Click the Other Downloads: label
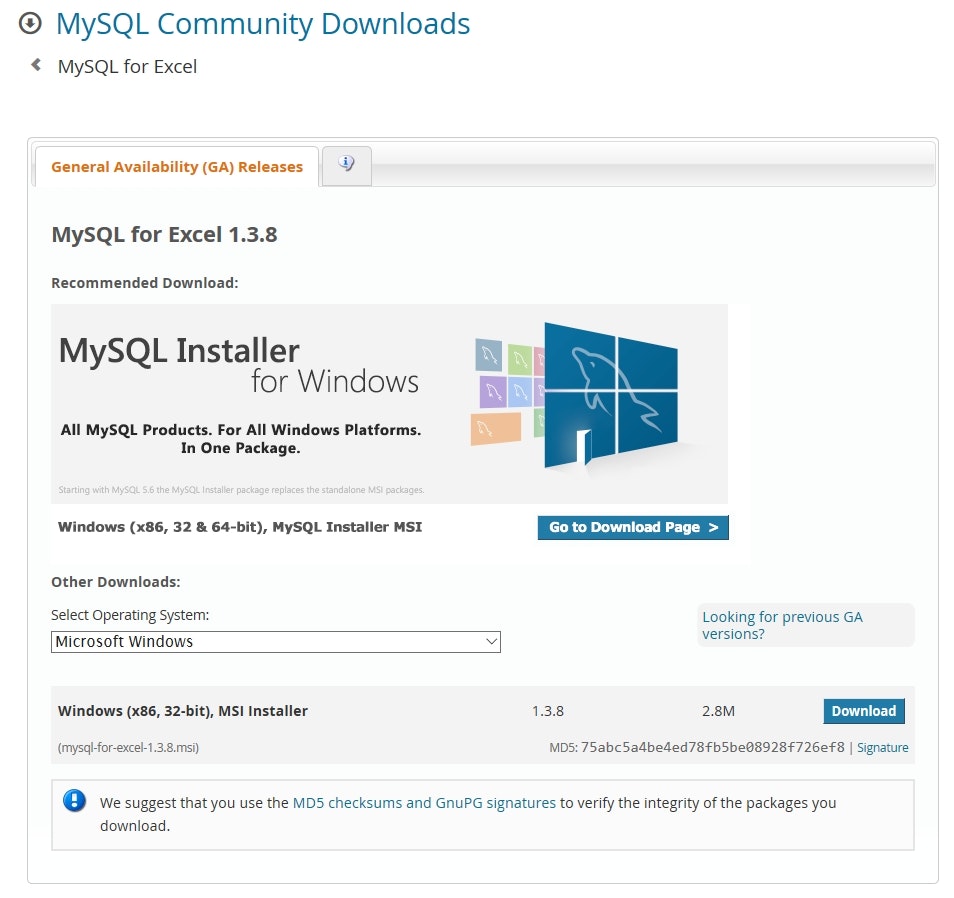Viewport: 954px width, 898px height. [x=116, y=582]
